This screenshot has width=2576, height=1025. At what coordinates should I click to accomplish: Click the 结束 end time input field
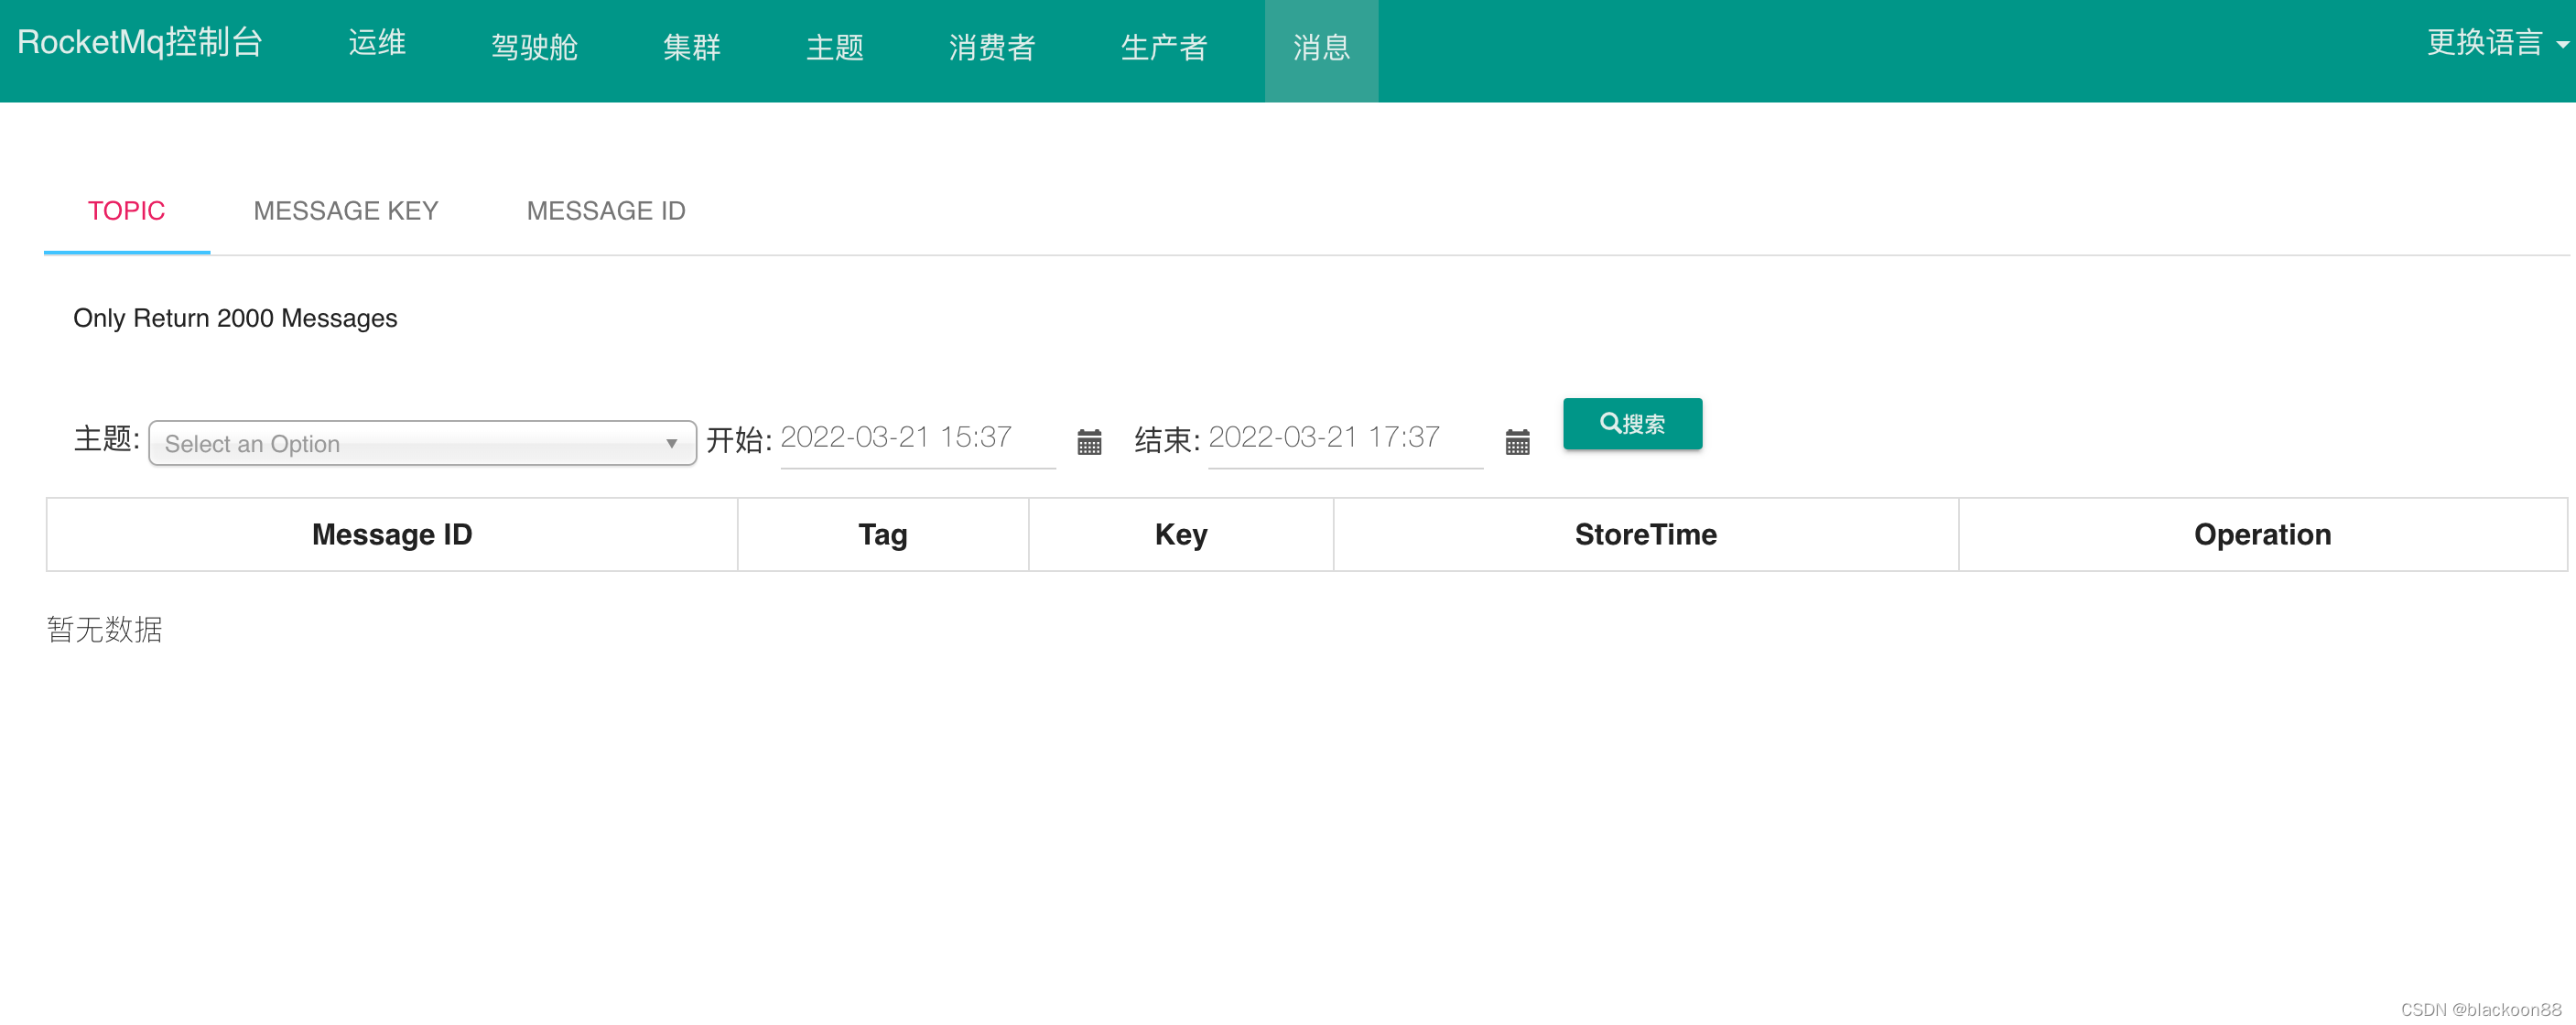(1345, 439)
